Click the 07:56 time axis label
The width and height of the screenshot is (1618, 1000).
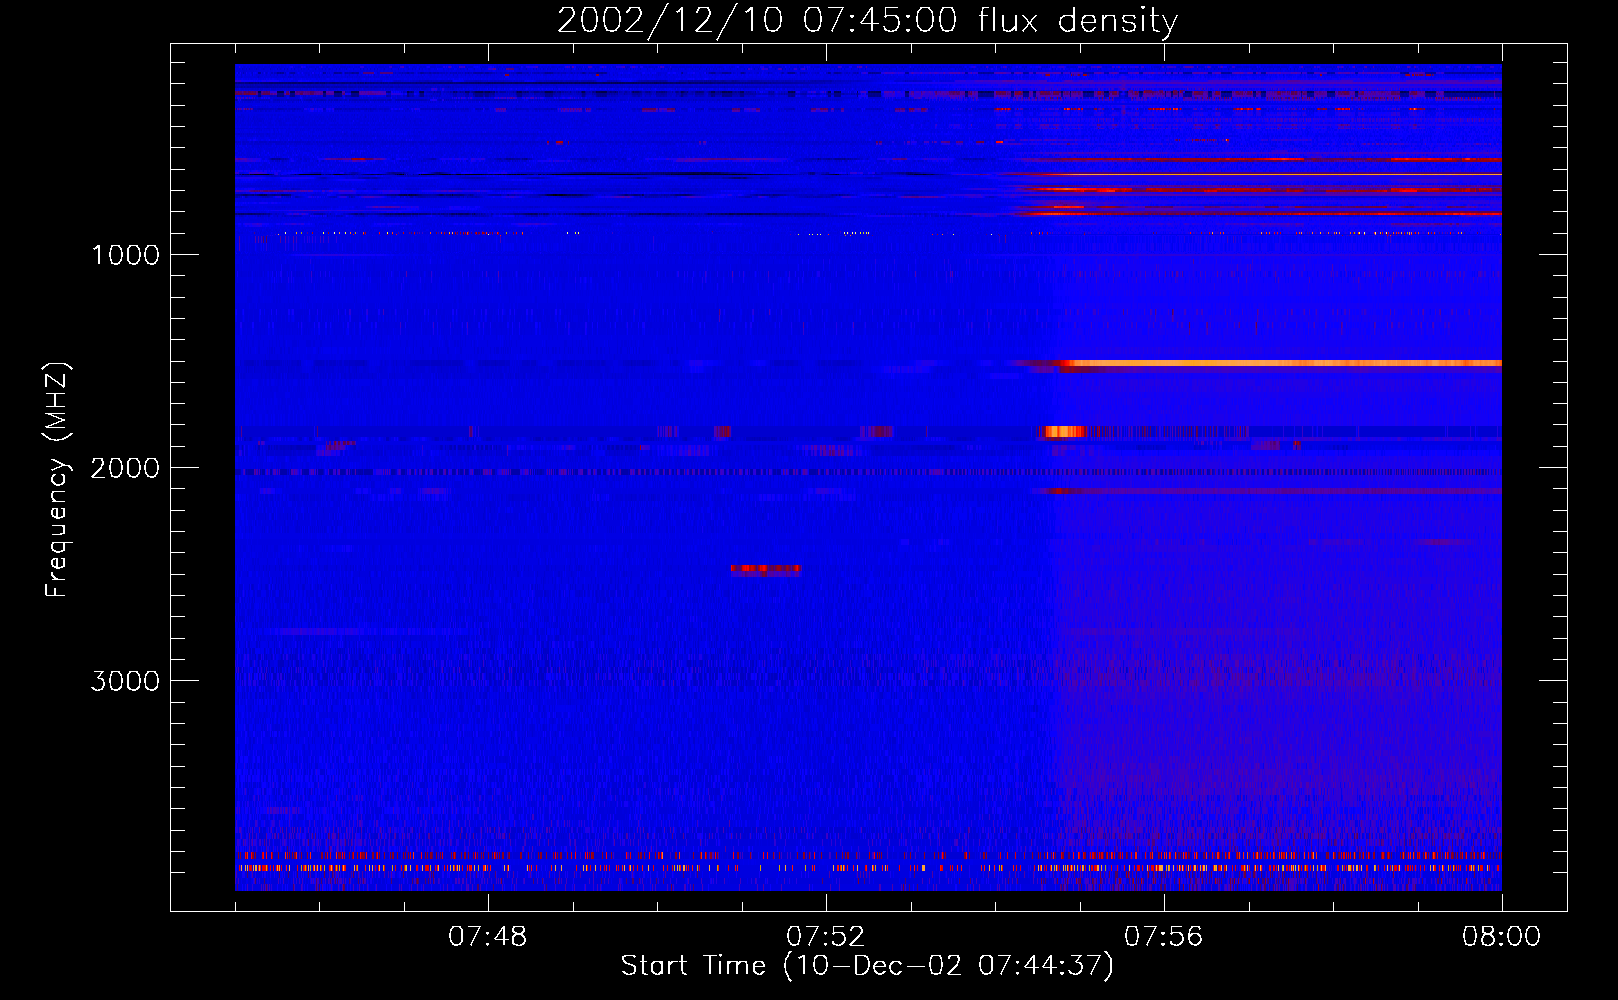(x=1164, y=937)
